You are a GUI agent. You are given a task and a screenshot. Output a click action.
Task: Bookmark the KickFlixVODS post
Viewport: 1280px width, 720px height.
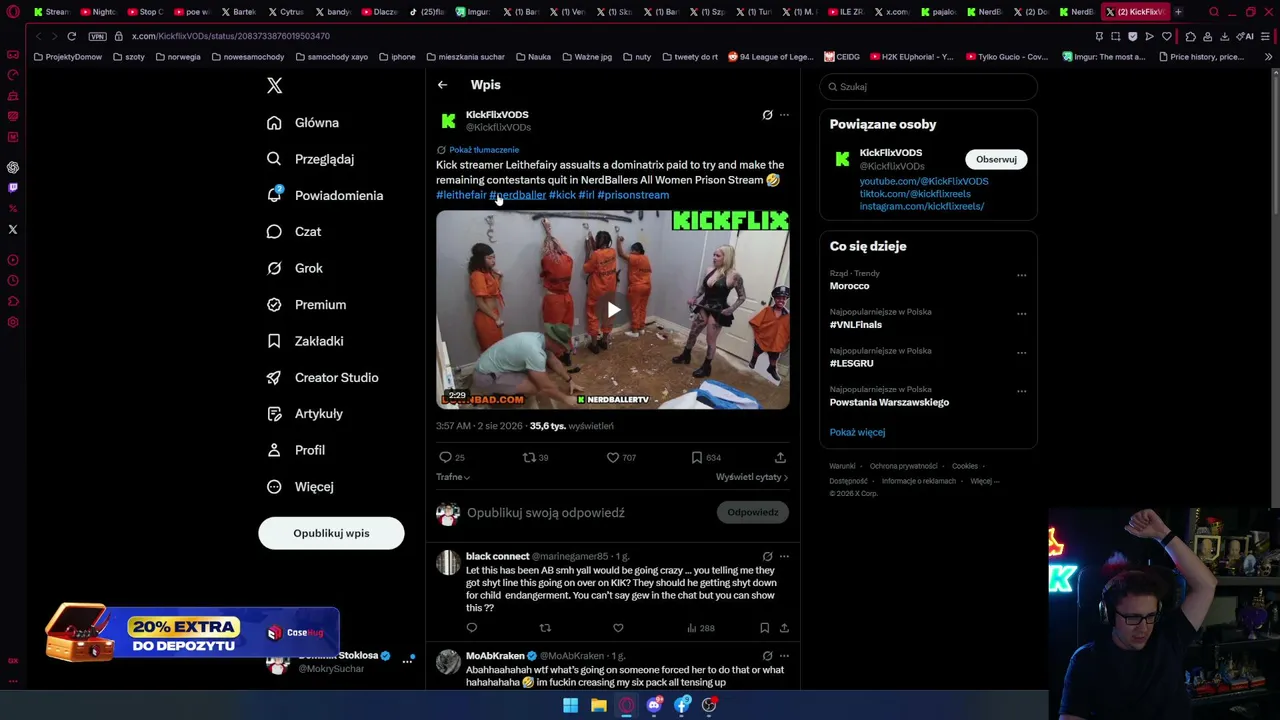click(x=697, y=457)
